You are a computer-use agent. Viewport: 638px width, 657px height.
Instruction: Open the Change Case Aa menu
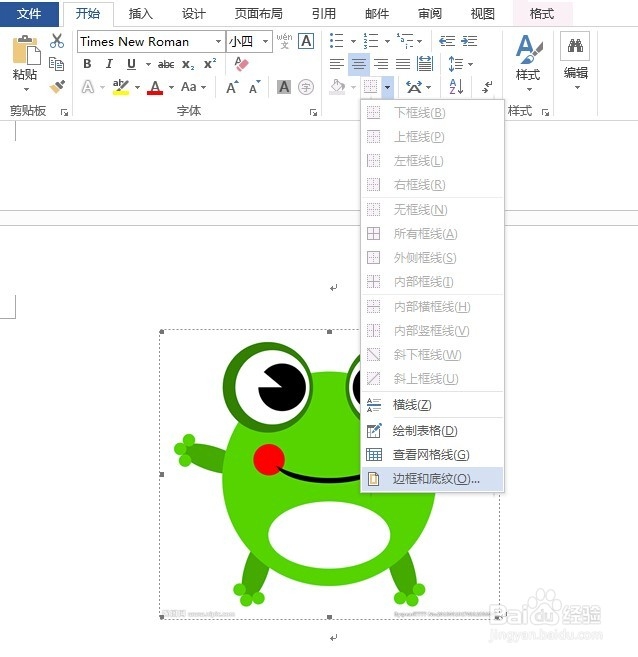(x=194, y=87)
